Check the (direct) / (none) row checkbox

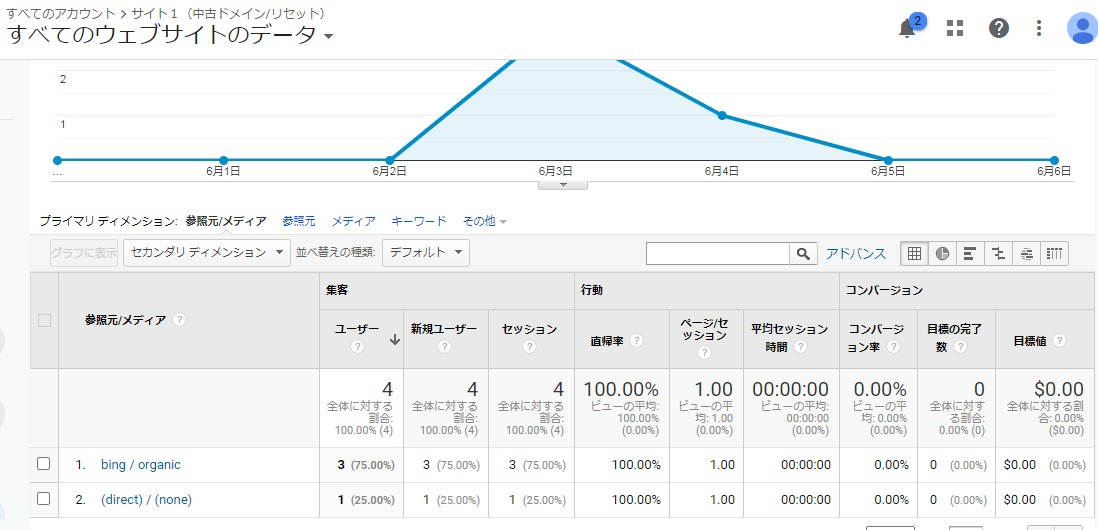point(43,499)
